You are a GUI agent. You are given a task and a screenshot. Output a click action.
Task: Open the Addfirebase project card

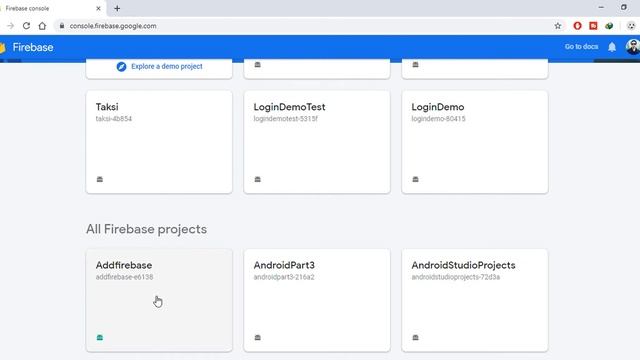[159, 300]
